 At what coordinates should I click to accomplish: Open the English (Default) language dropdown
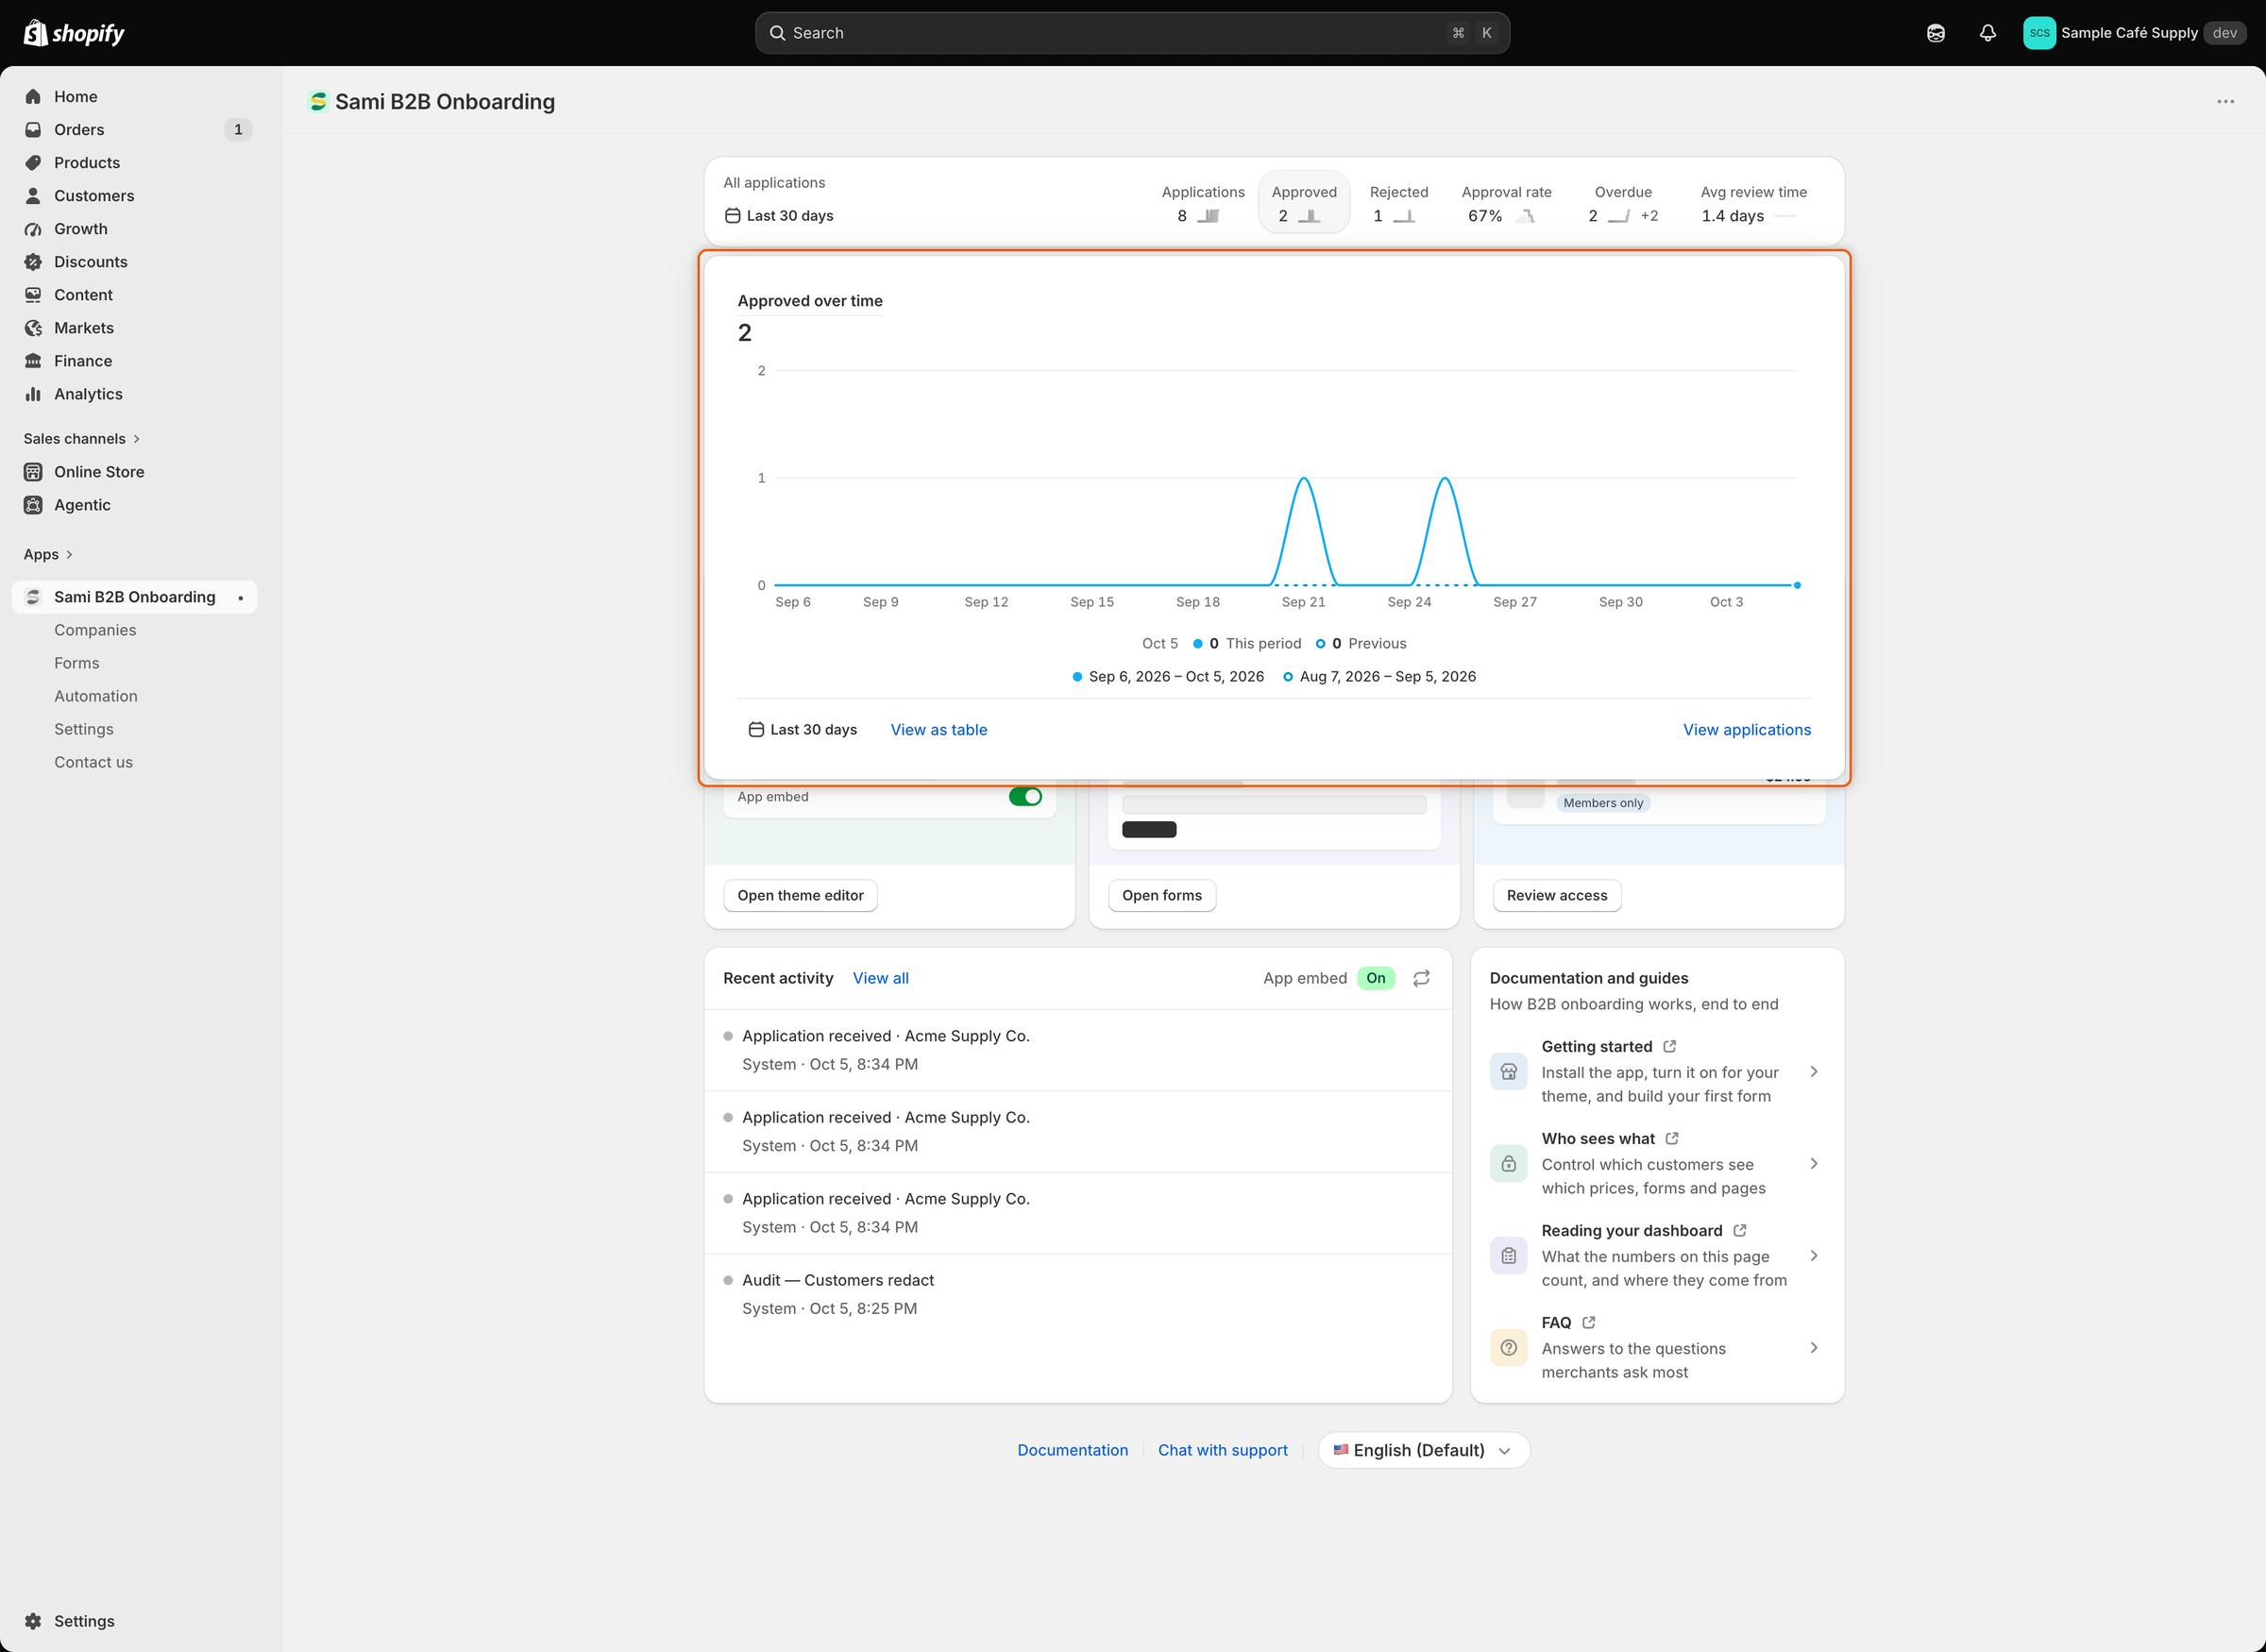click(1423, 1450)
